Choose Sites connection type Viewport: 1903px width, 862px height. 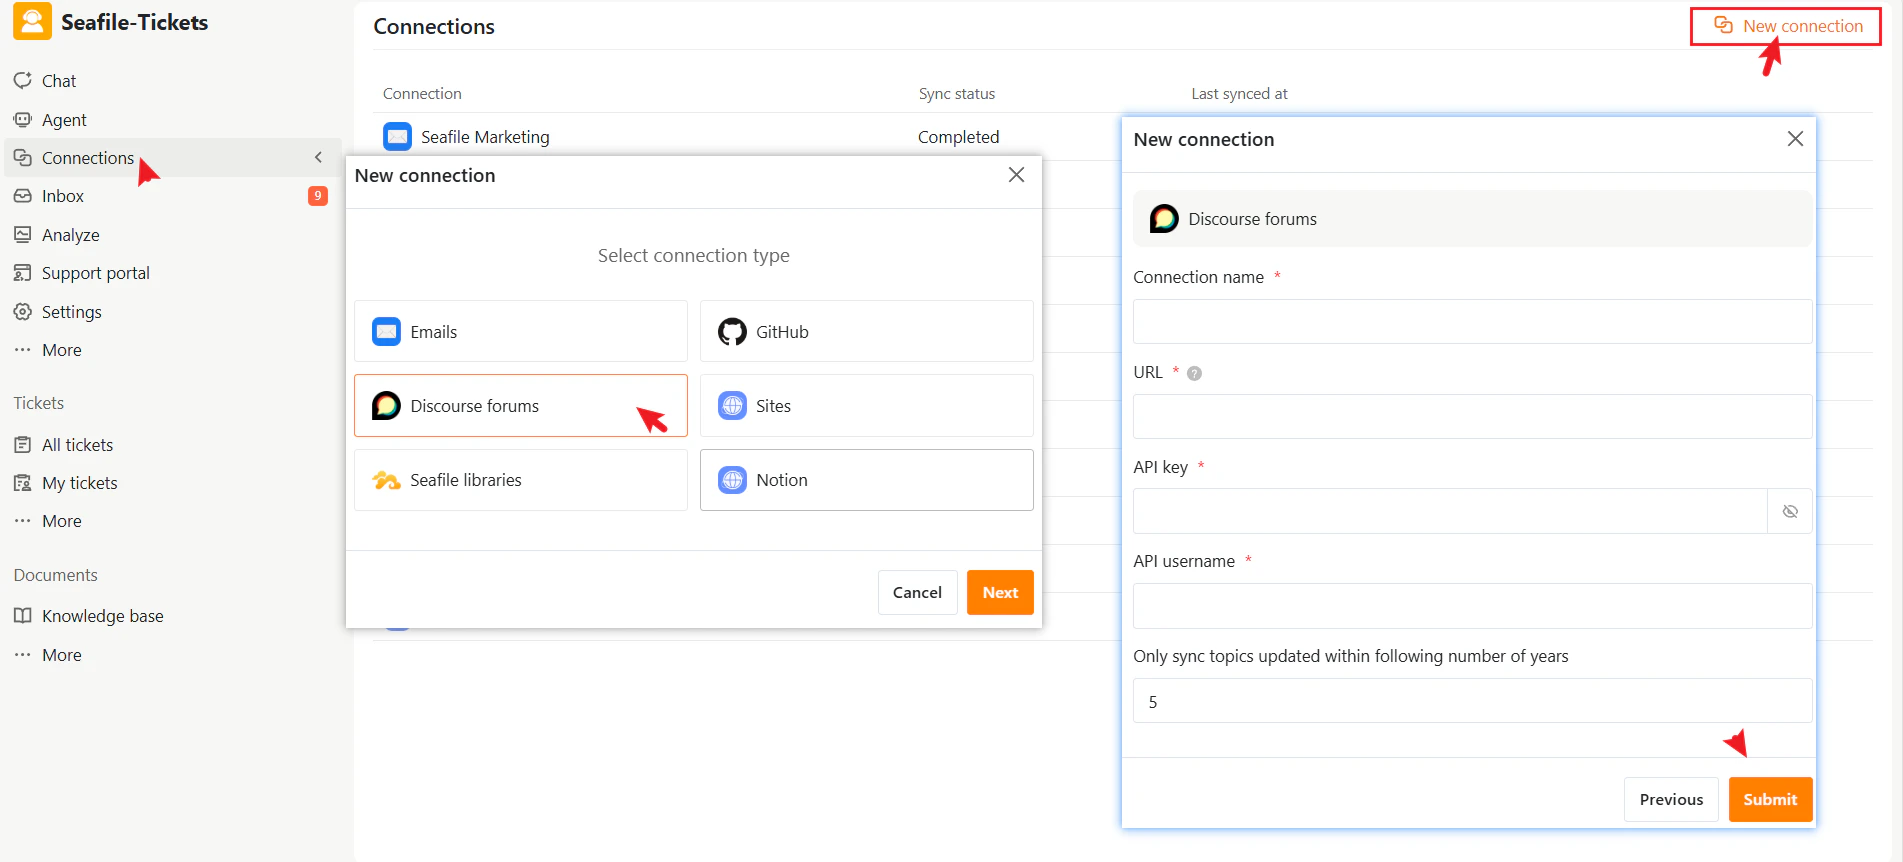[866, 405]
